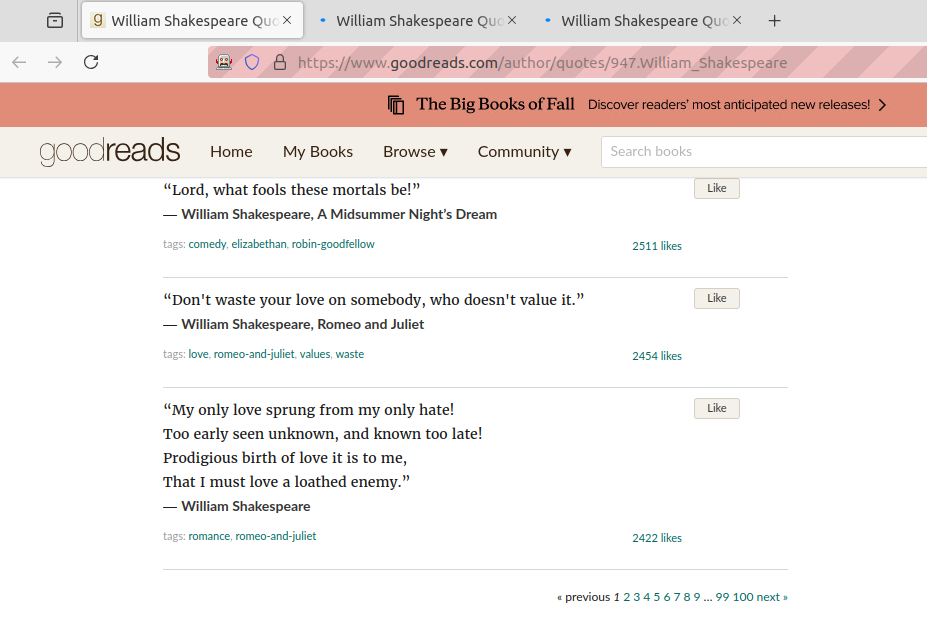Select the Home menu item
Screen dimensions: 927x623
tap(231, 152)
